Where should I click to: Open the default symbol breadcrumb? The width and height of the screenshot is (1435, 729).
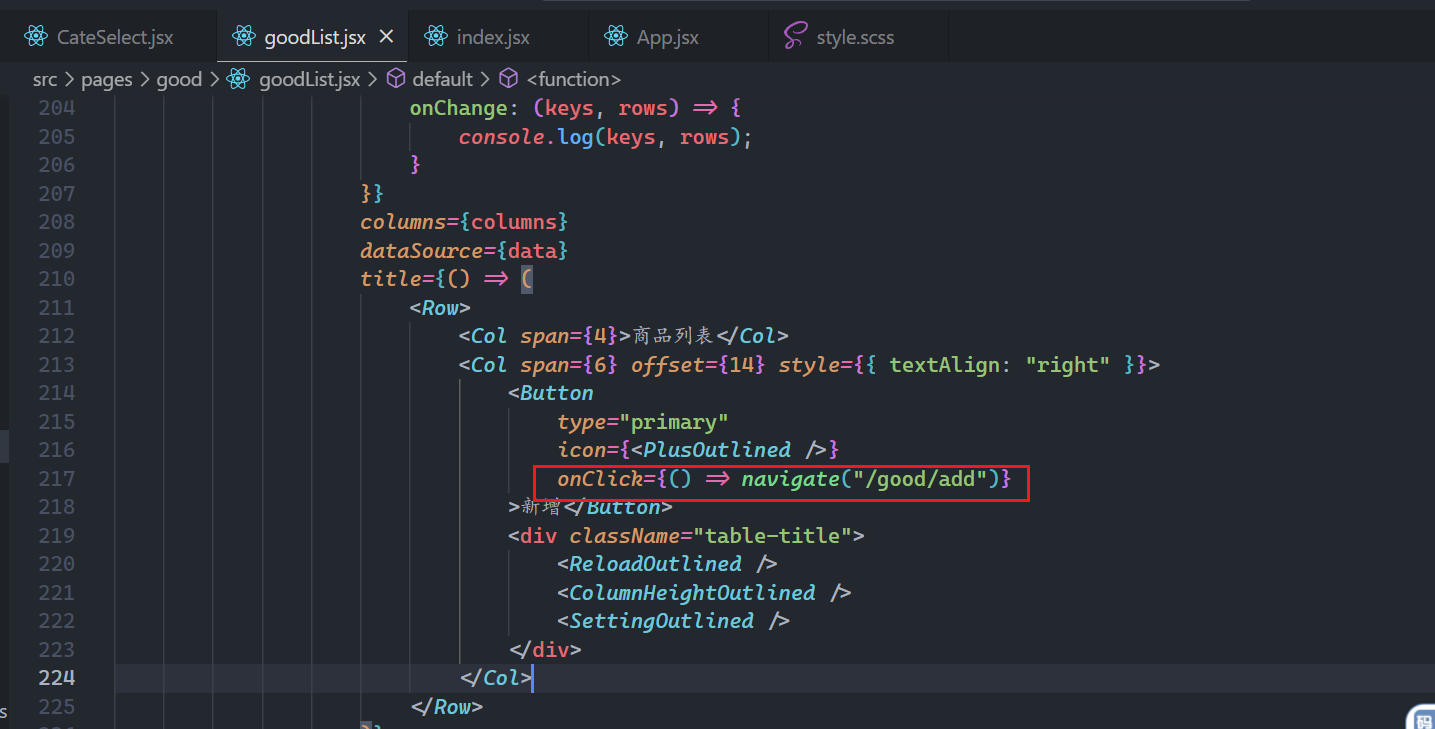tap(442, 79)
